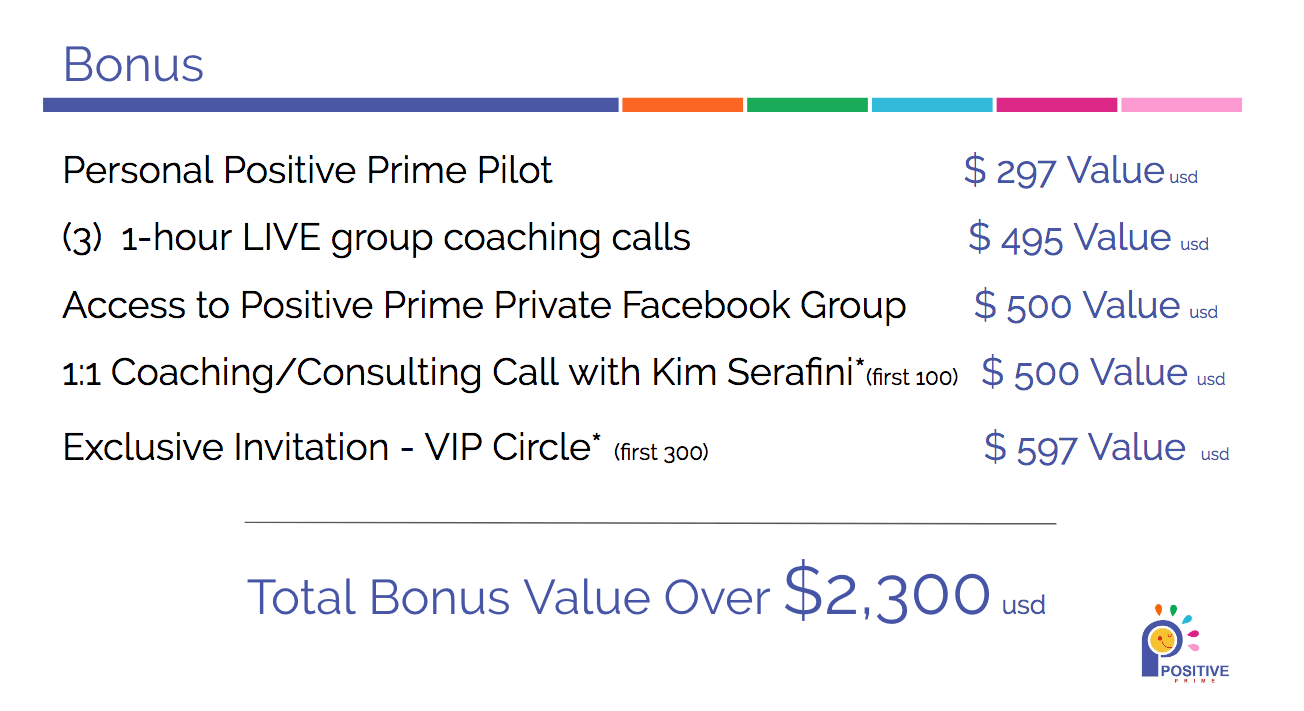Image resolution: width=1304 pixels, height=711 pixels.
Task: Click the magenta header bar segment
Action: click(1057, 105)
